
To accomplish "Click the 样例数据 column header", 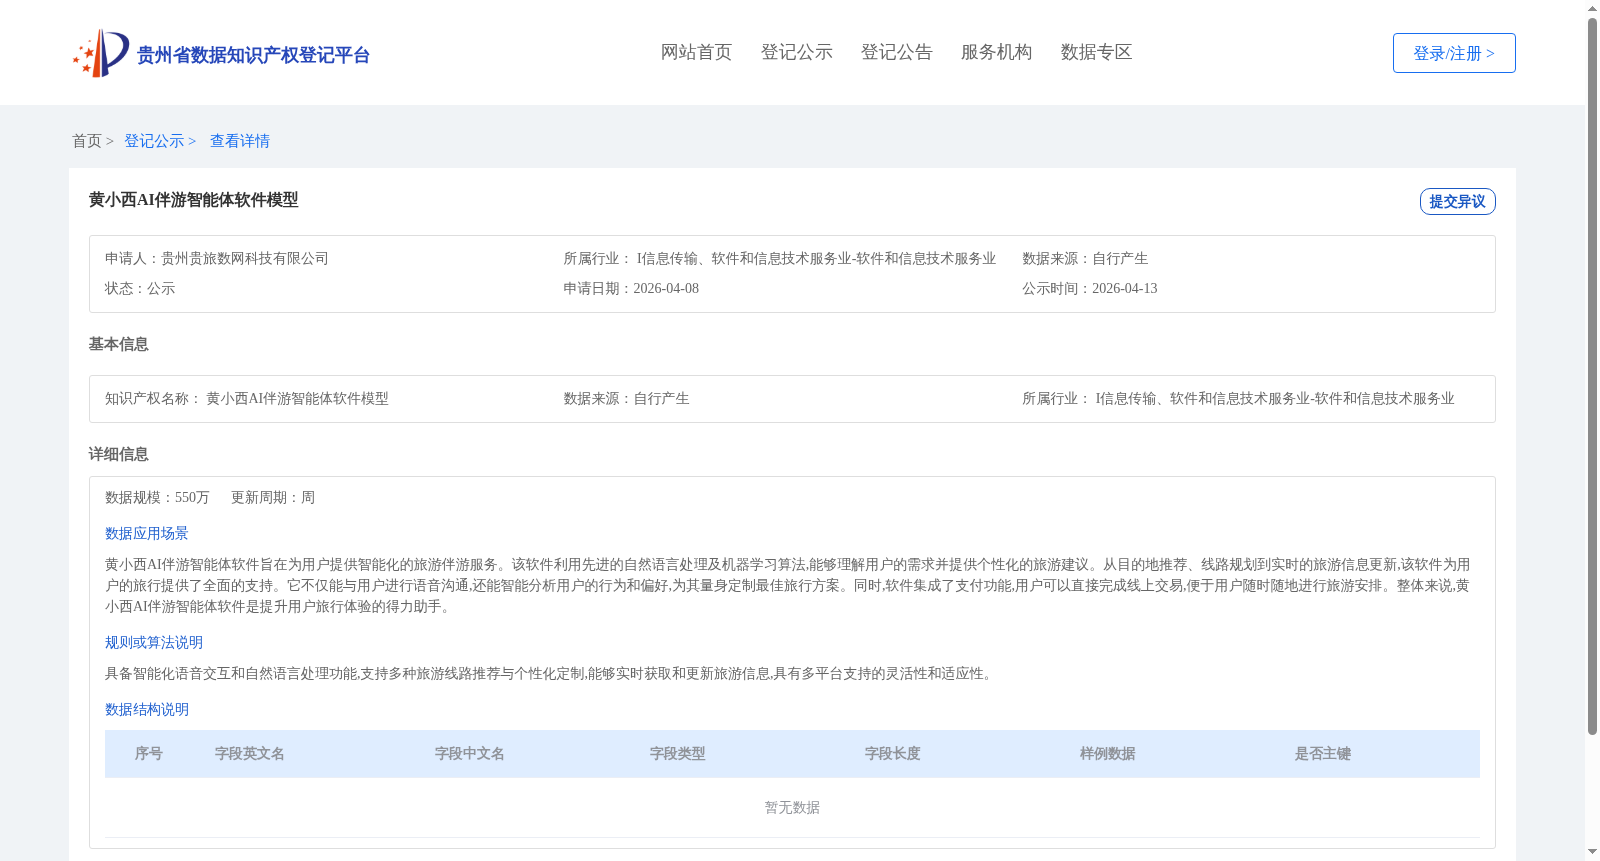I will pos(1108,754).
